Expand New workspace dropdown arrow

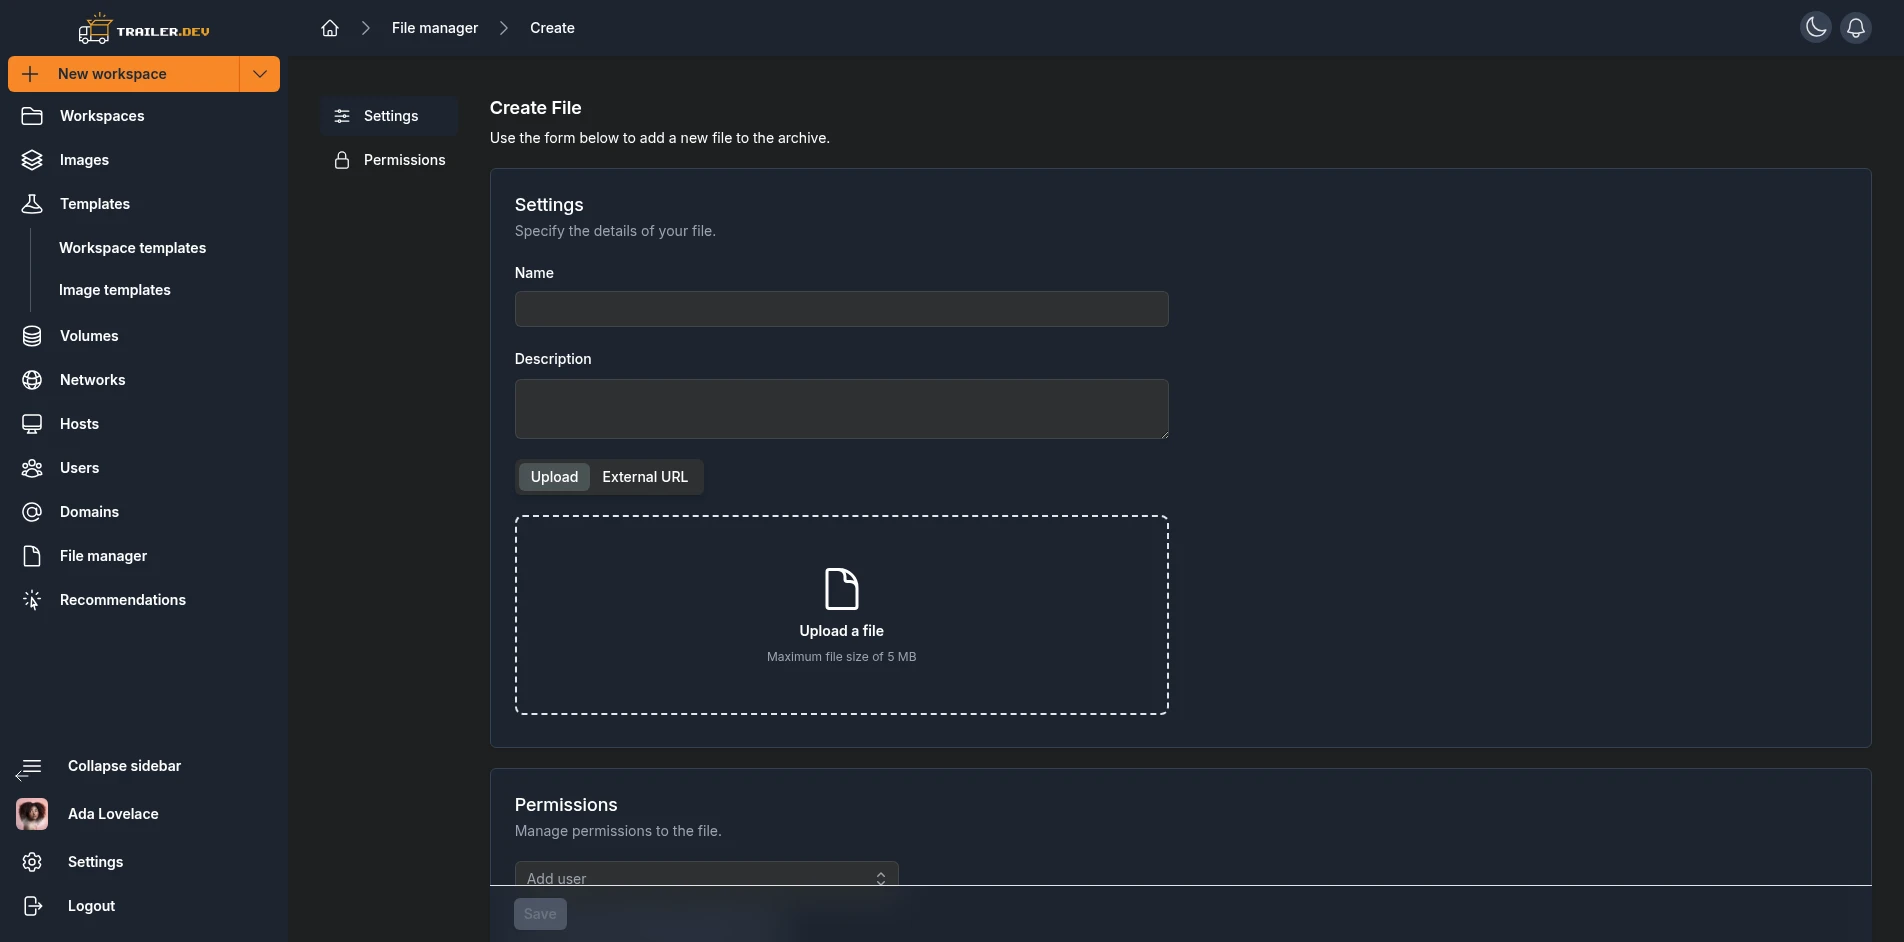click(x=260, y=74)
